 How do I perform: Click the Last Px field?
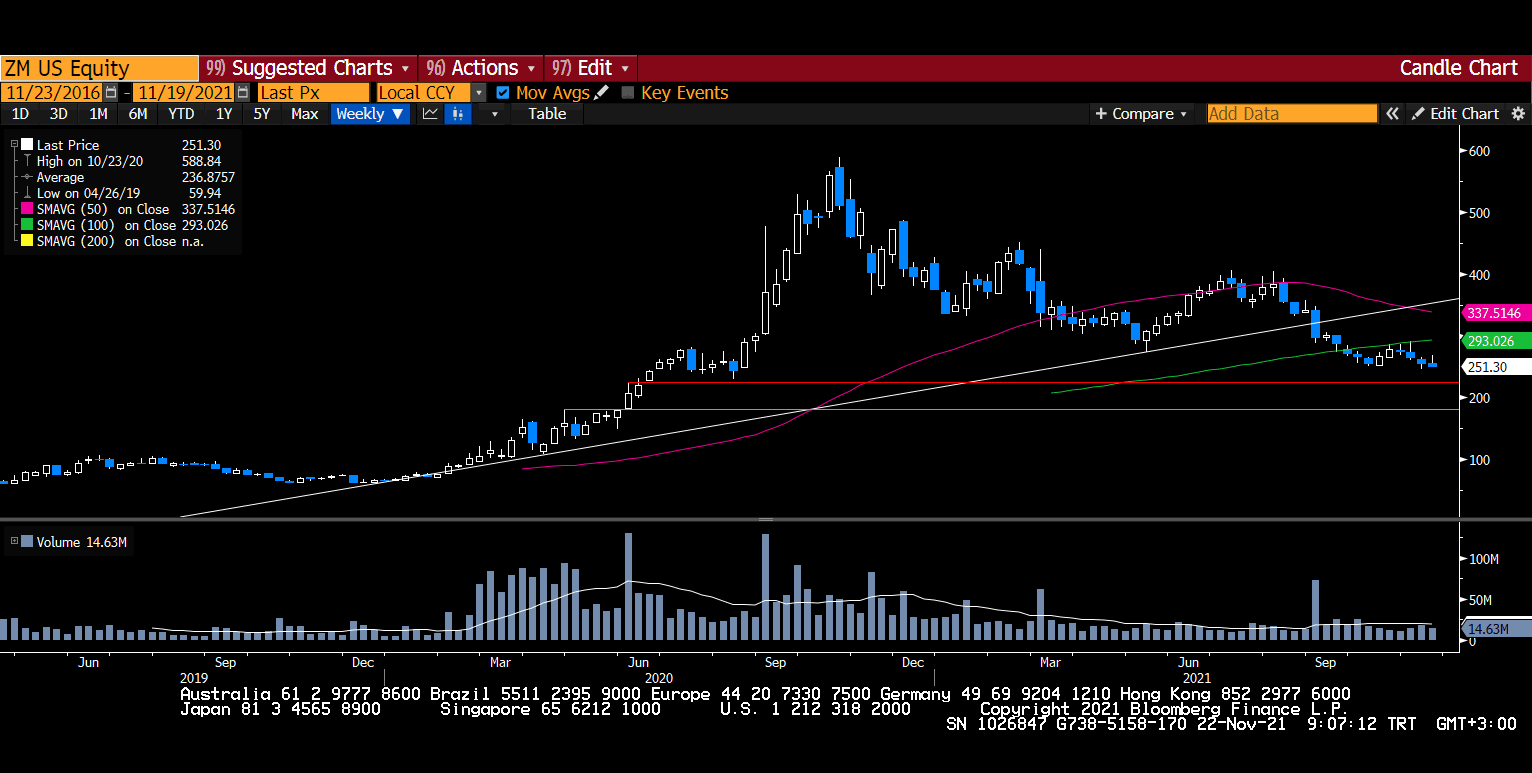tap(313, 92)
